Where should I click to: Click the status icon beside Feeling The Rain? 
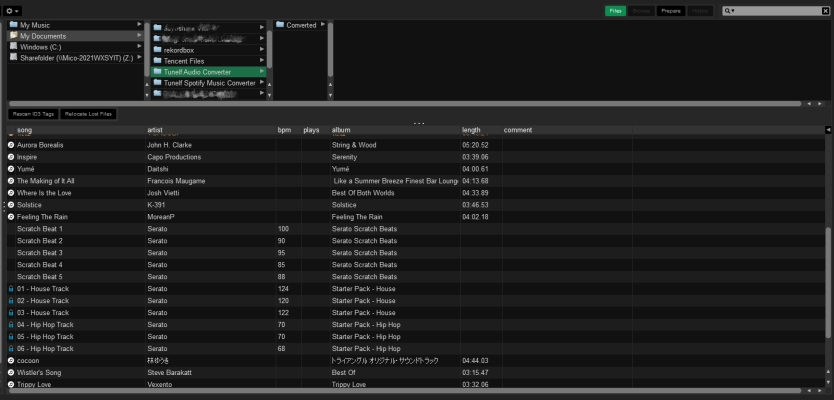[11, 216]
